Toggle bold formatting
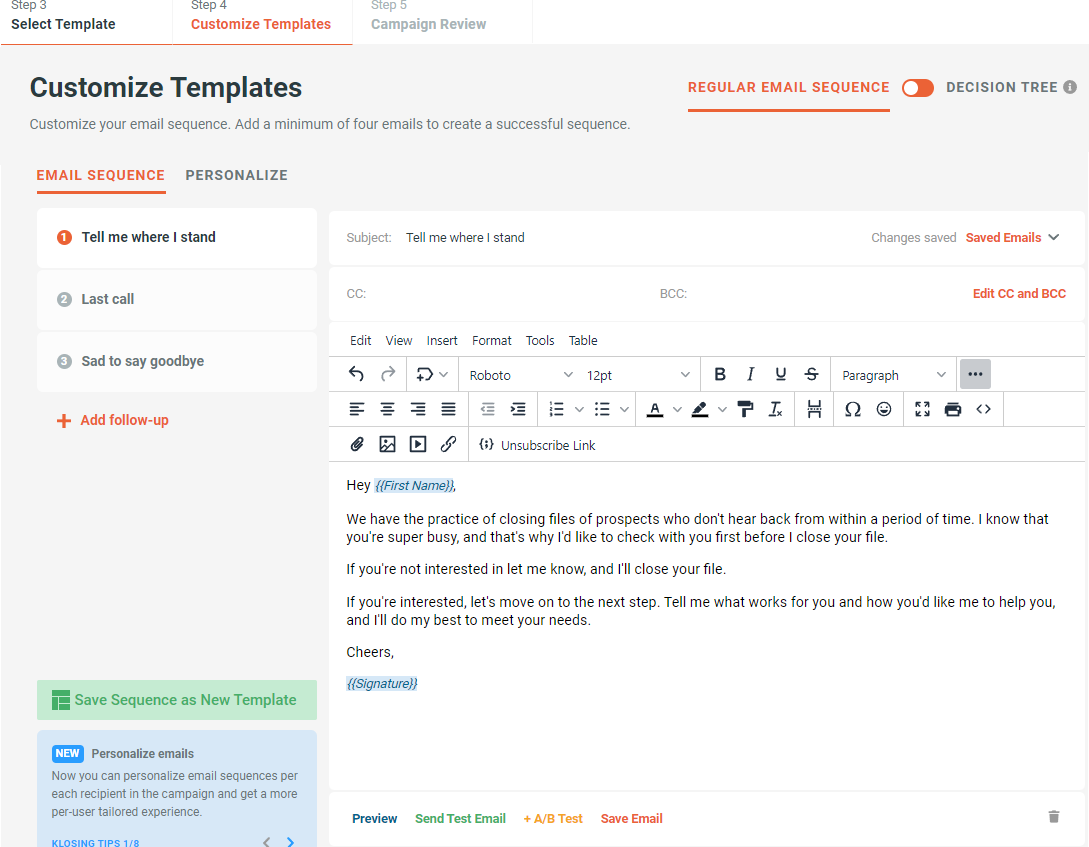 [x=720, y=375]
